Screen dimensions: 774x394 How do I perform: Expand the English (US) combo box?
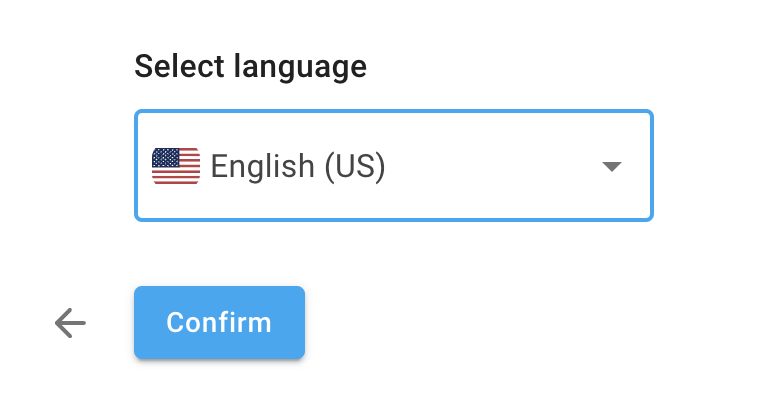(394, 165)
